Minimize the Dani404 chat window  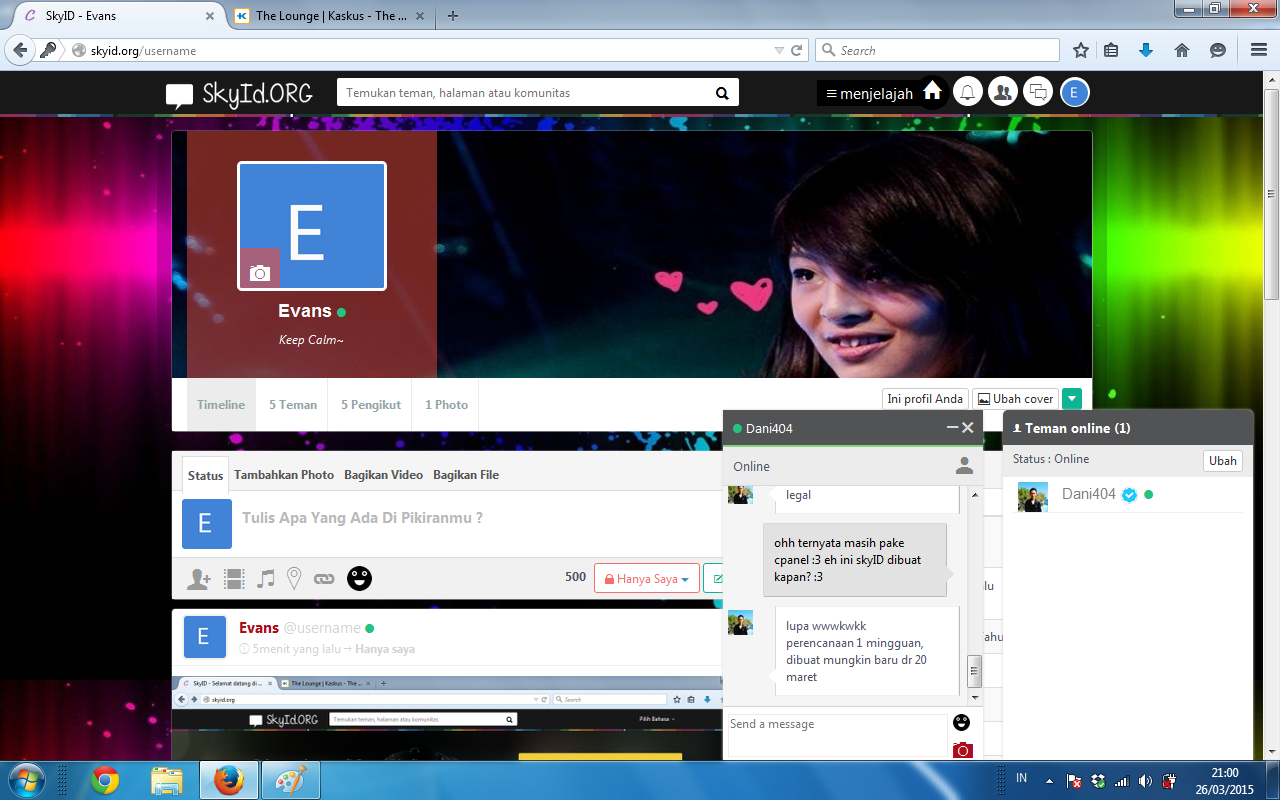[953, 428]
